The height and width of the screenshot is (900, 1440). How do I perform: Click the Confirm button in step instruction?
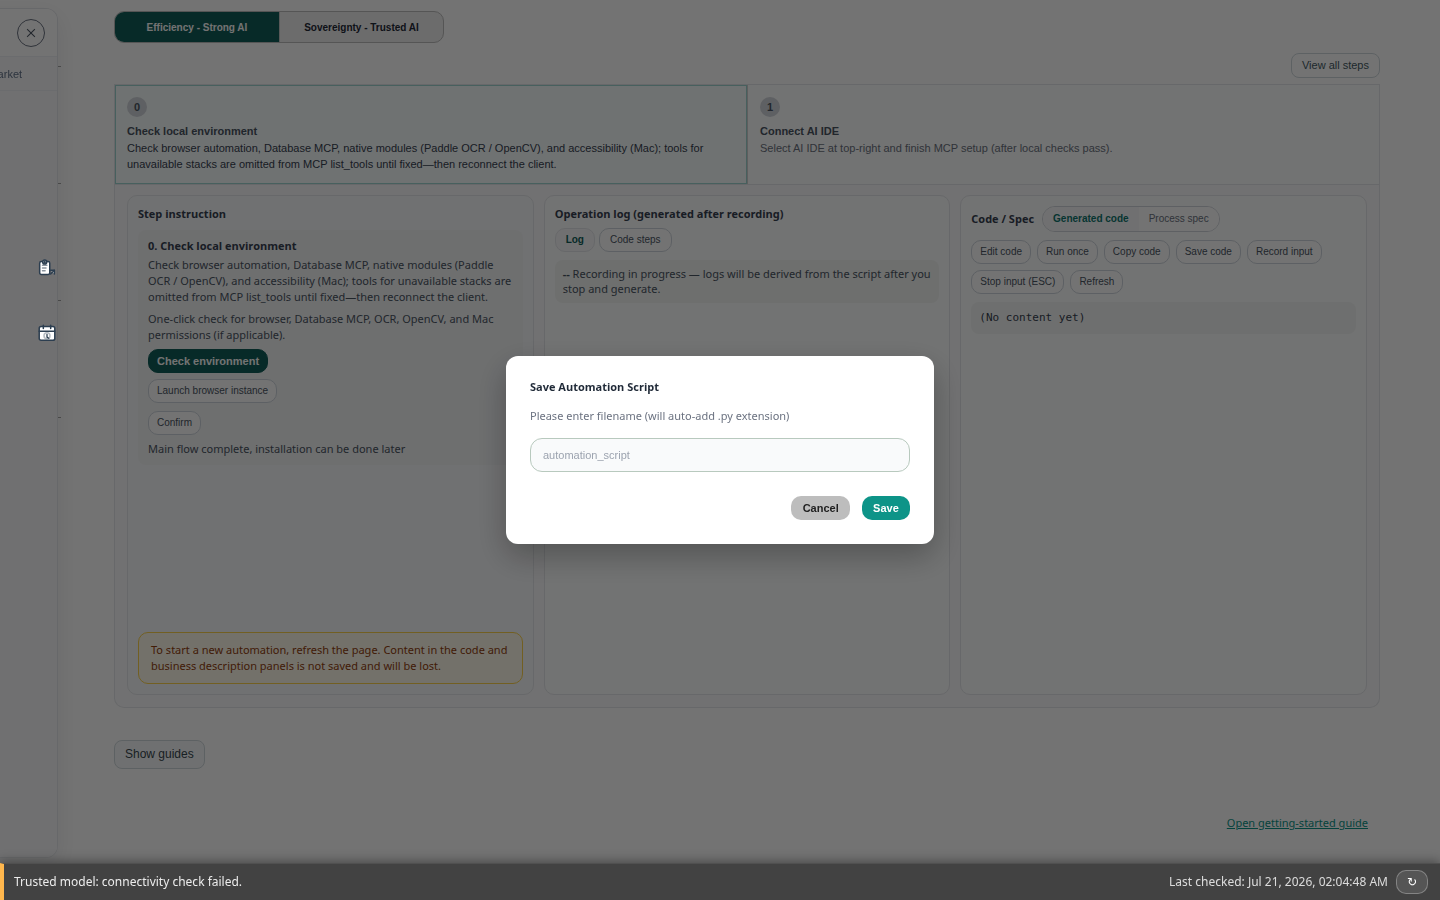(x=174, y=423)
